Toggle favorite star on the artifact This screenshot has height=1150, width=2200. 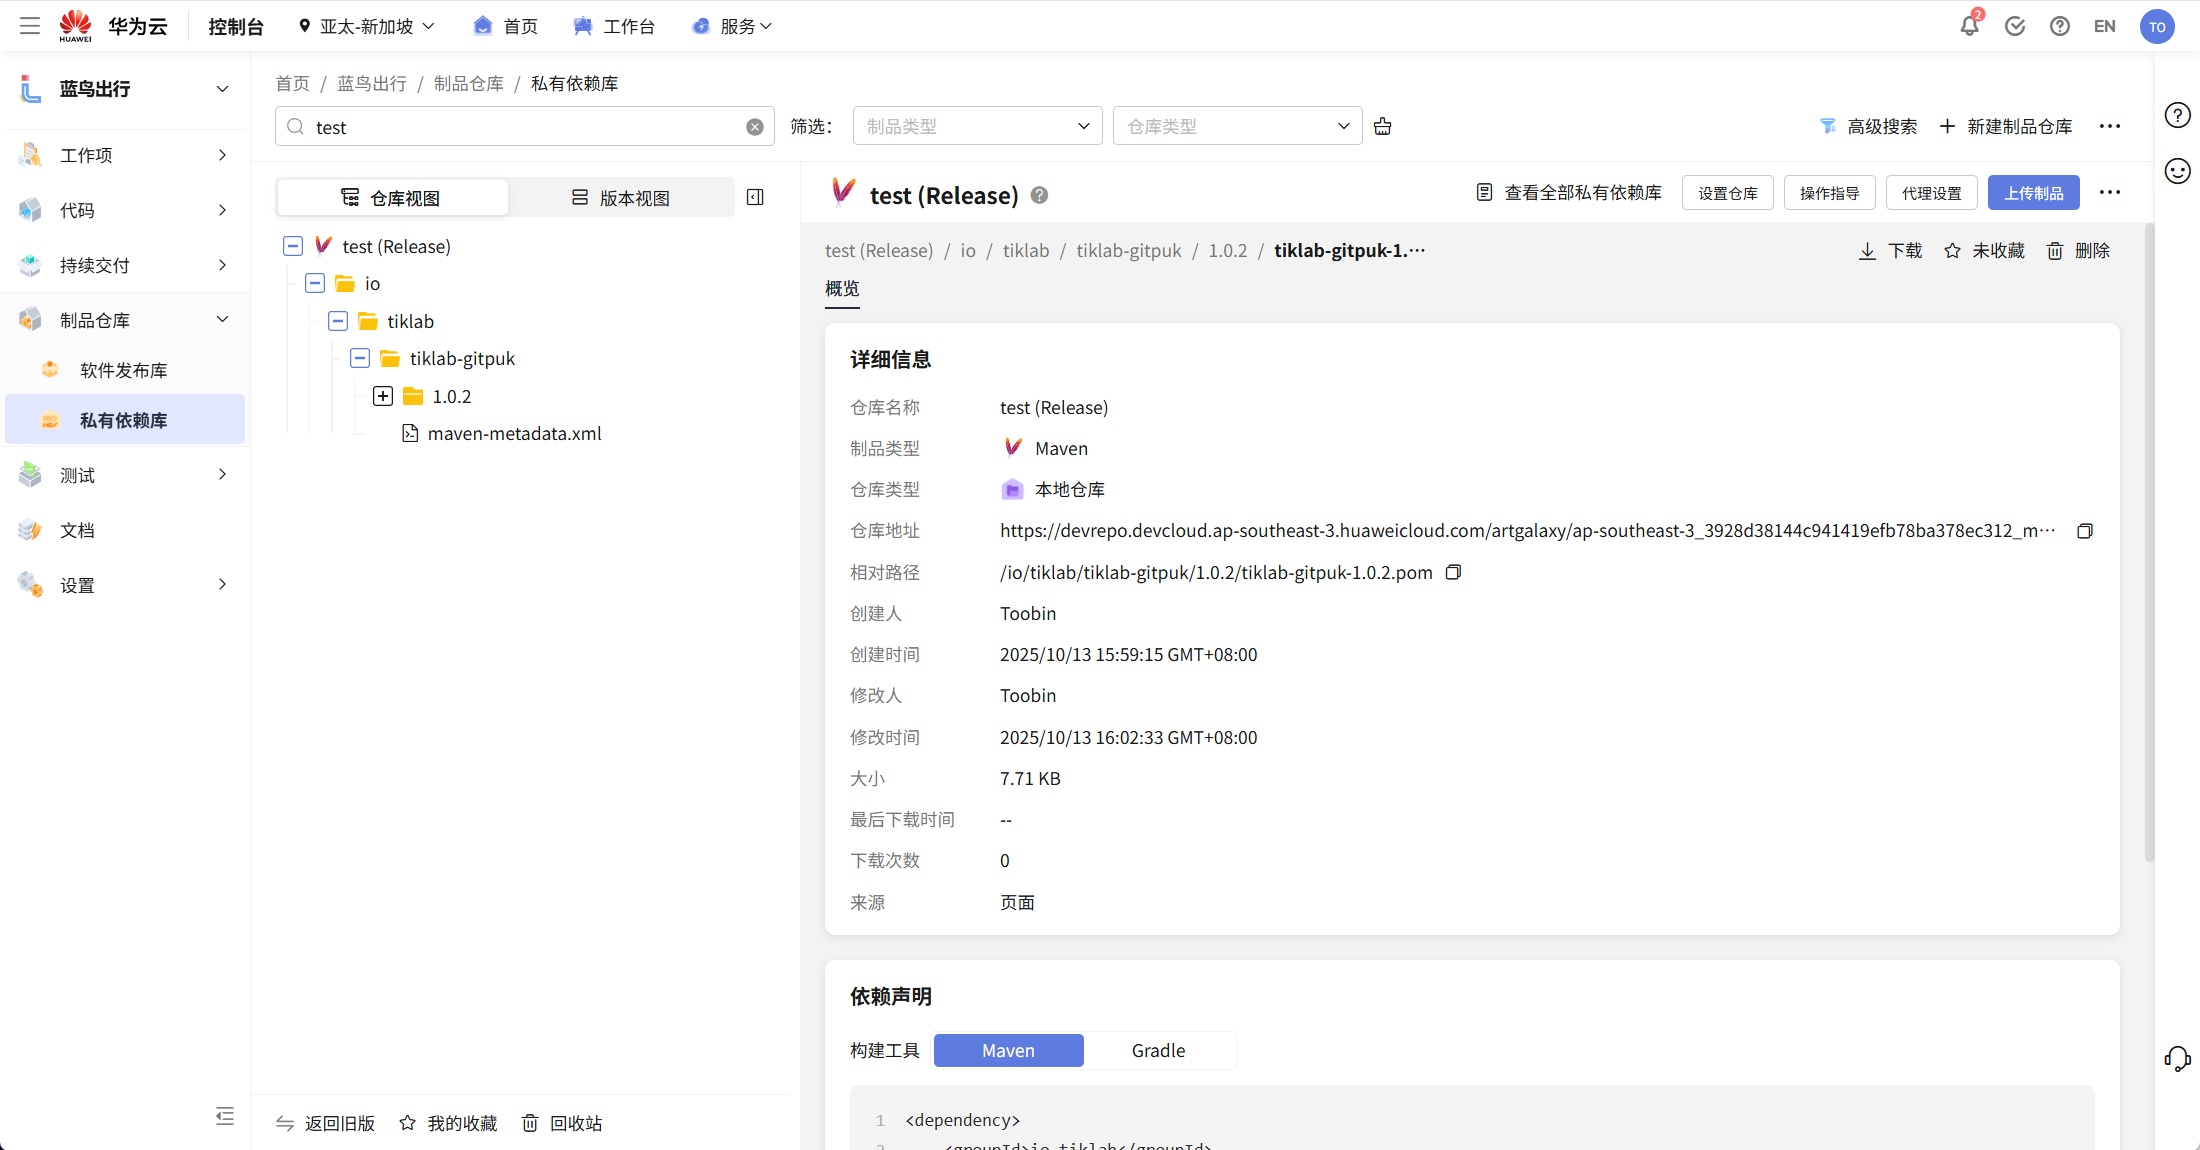(x=1952, y=250)
